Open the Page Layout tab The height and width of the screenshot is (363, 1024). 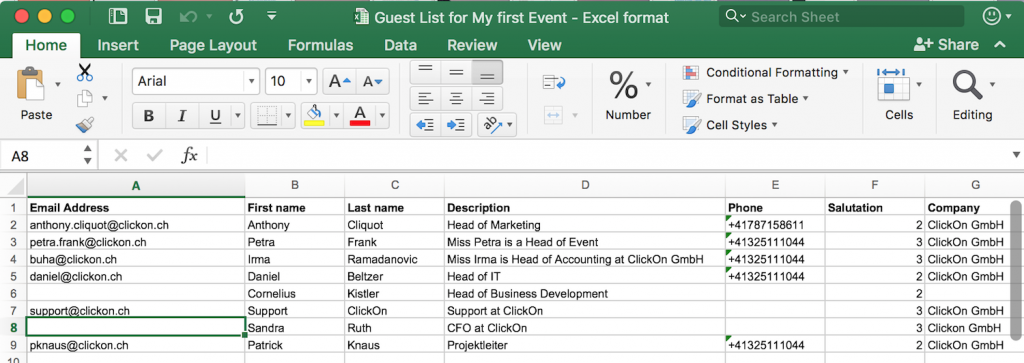(x=213, y=45)
